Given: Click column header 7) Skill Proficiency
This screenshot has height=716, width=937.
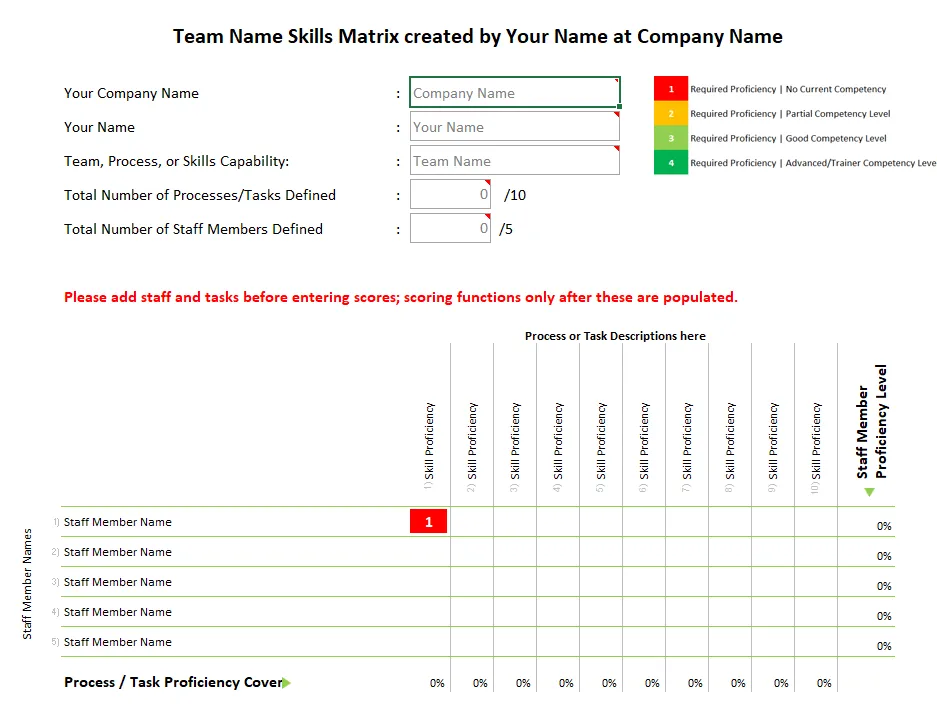Looking at the screenshot, I should (687, 446).
